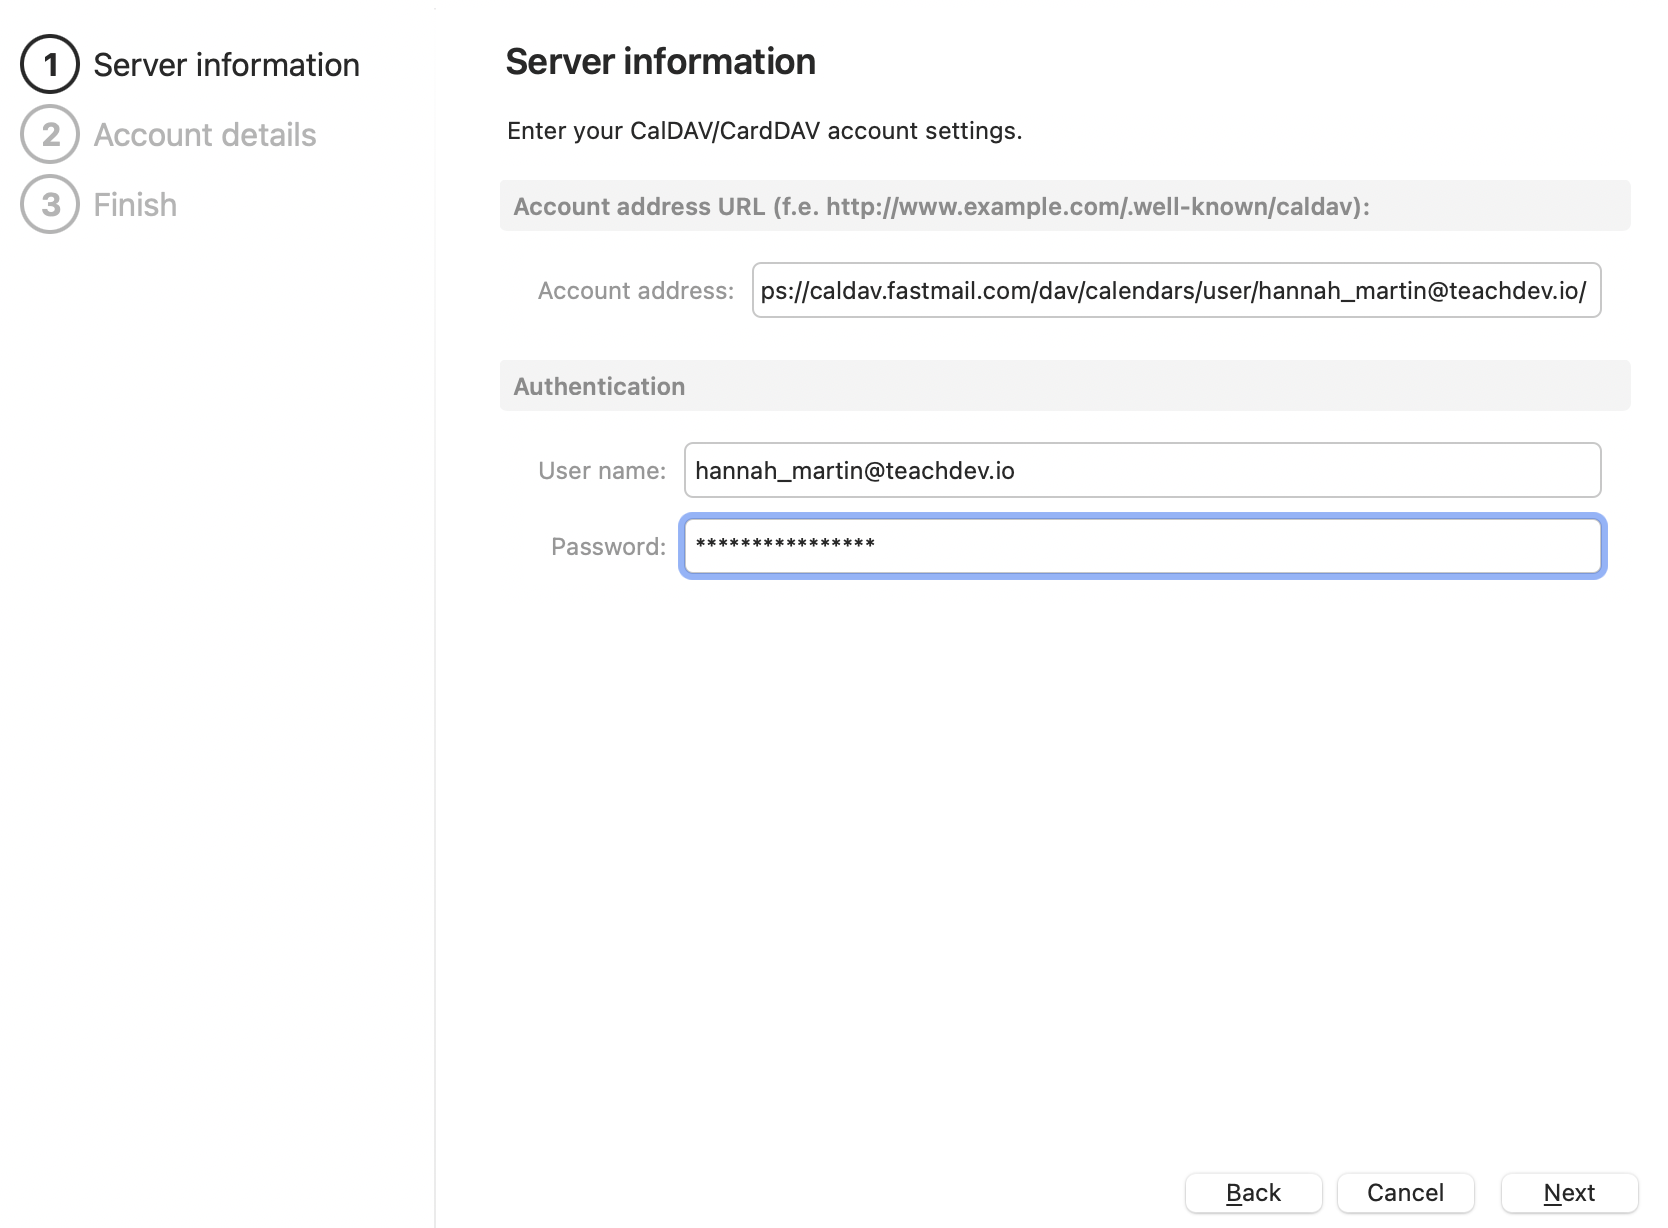Focus the User name text field

point(1142,471)
